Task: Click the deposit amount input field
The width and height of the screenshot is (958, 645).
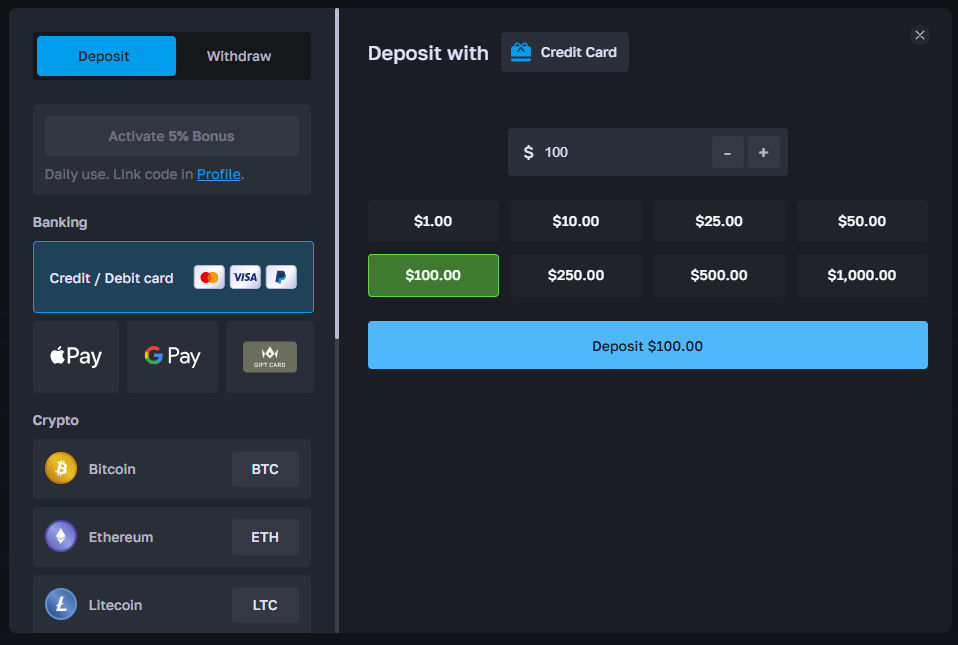Action: [620, 152]
